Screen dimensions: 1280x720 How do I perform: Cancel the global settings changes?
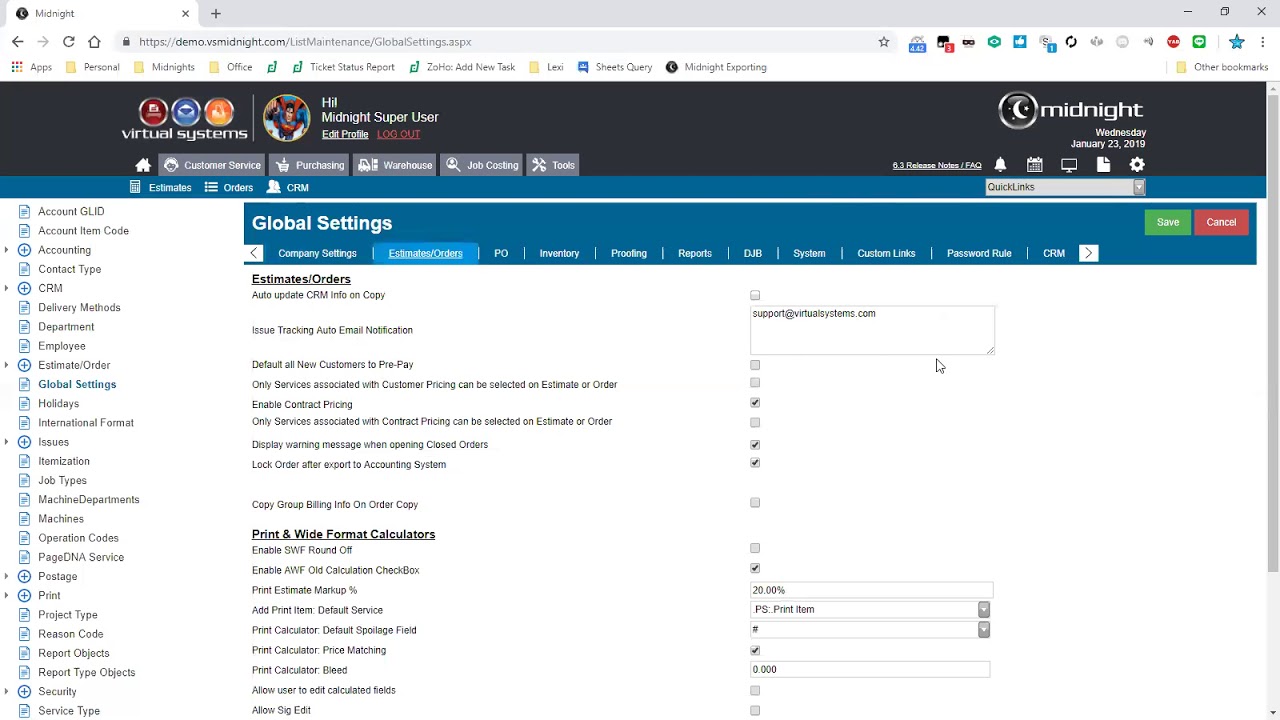point(1221,222)
